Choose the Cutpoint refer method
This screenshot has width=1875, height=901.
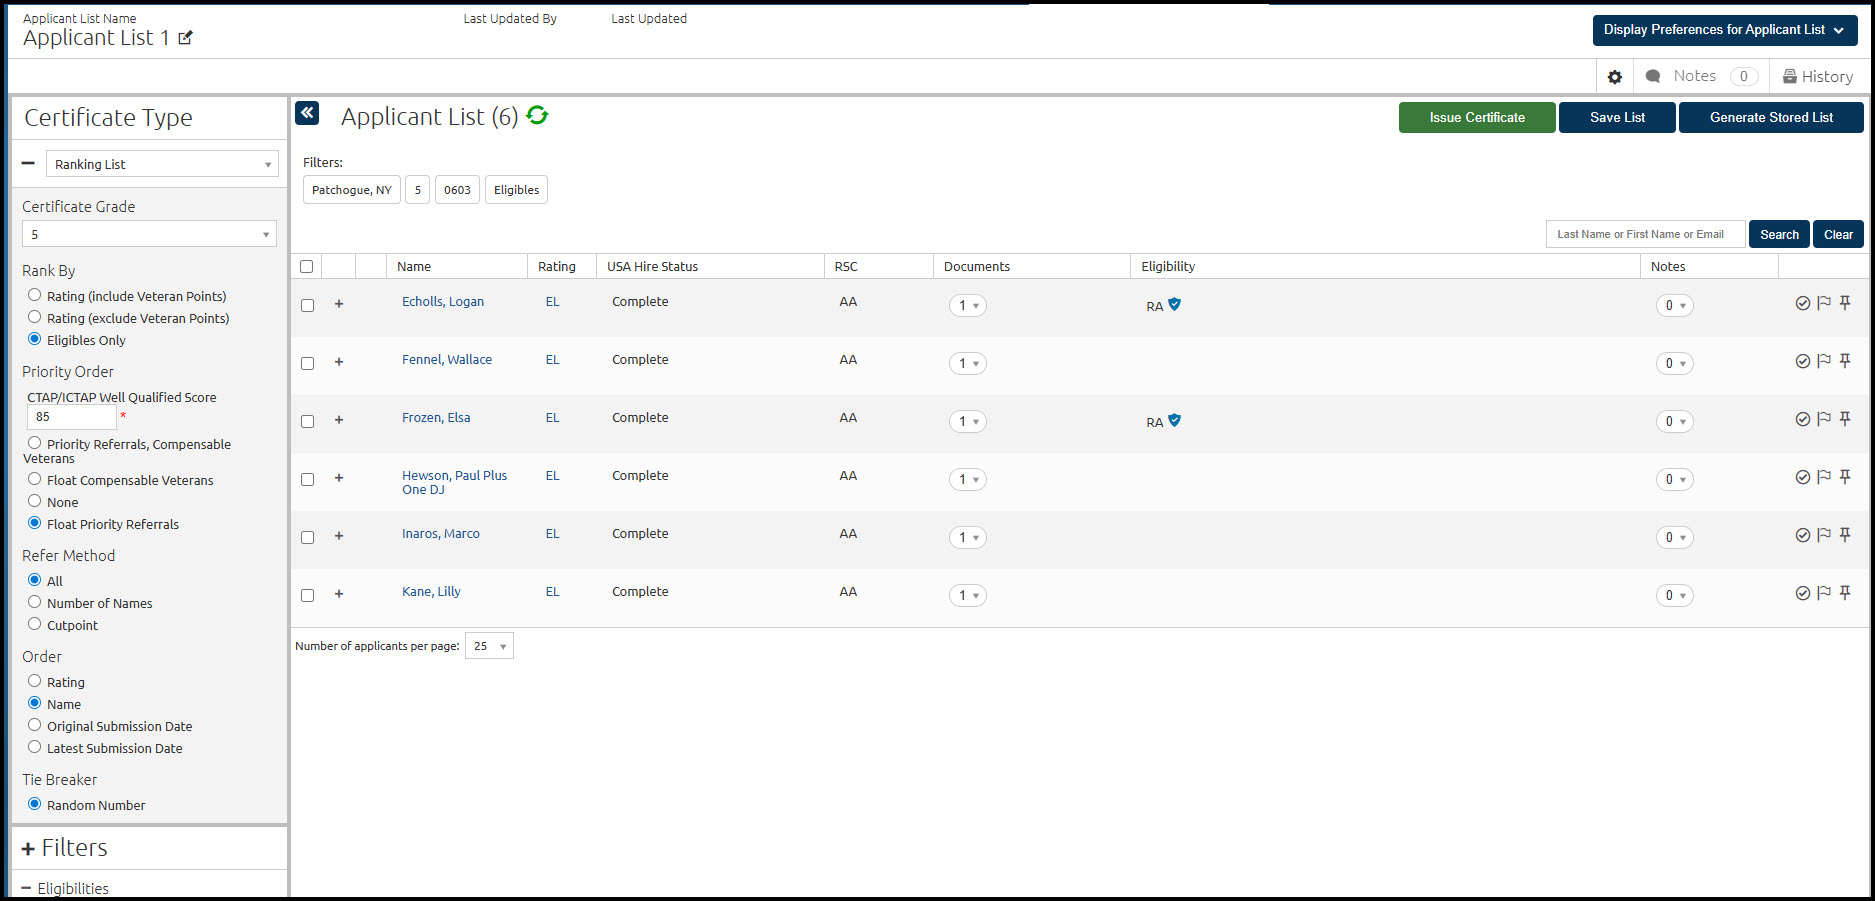(35, 624)
